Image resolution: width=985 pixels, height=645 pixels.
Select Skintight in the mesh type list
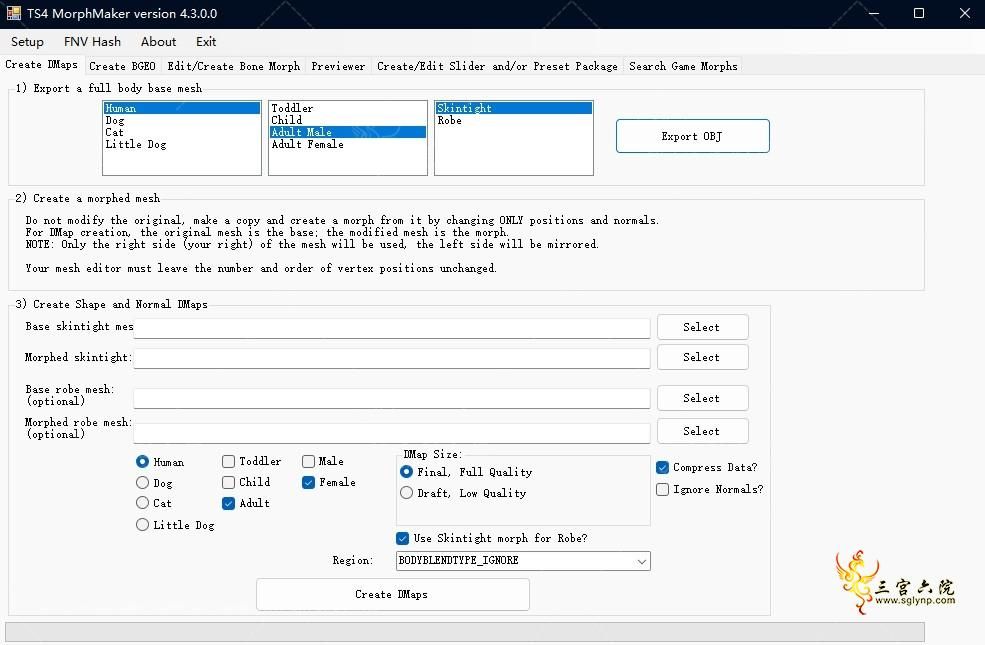(x=513, y=108)
